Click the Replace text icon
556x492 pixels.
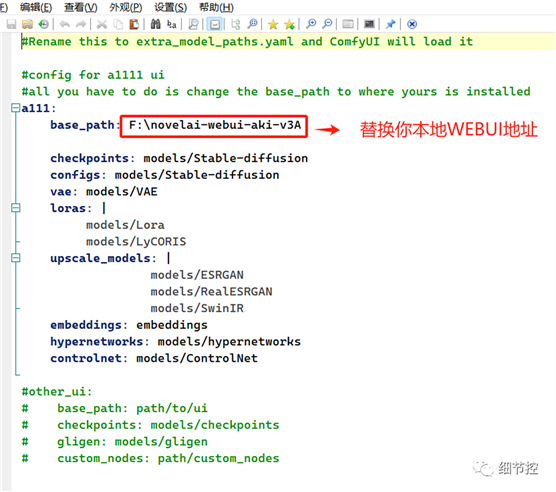pos(172,24)
